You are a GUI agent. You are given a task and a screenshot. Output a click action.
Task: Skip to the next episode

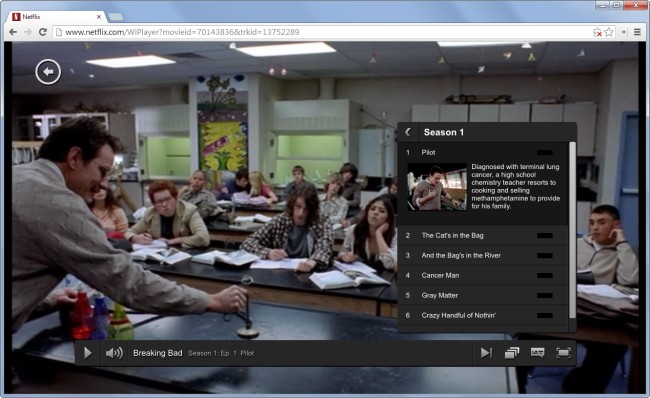coord(486,353)
